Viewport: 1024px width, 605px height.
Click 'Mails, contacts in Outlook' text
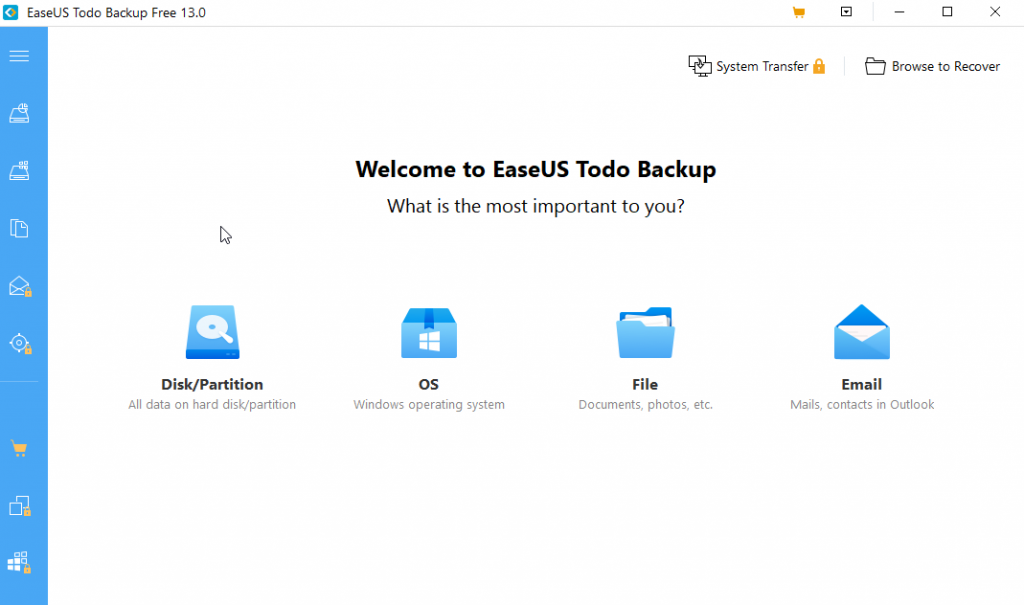click(862, 404)
